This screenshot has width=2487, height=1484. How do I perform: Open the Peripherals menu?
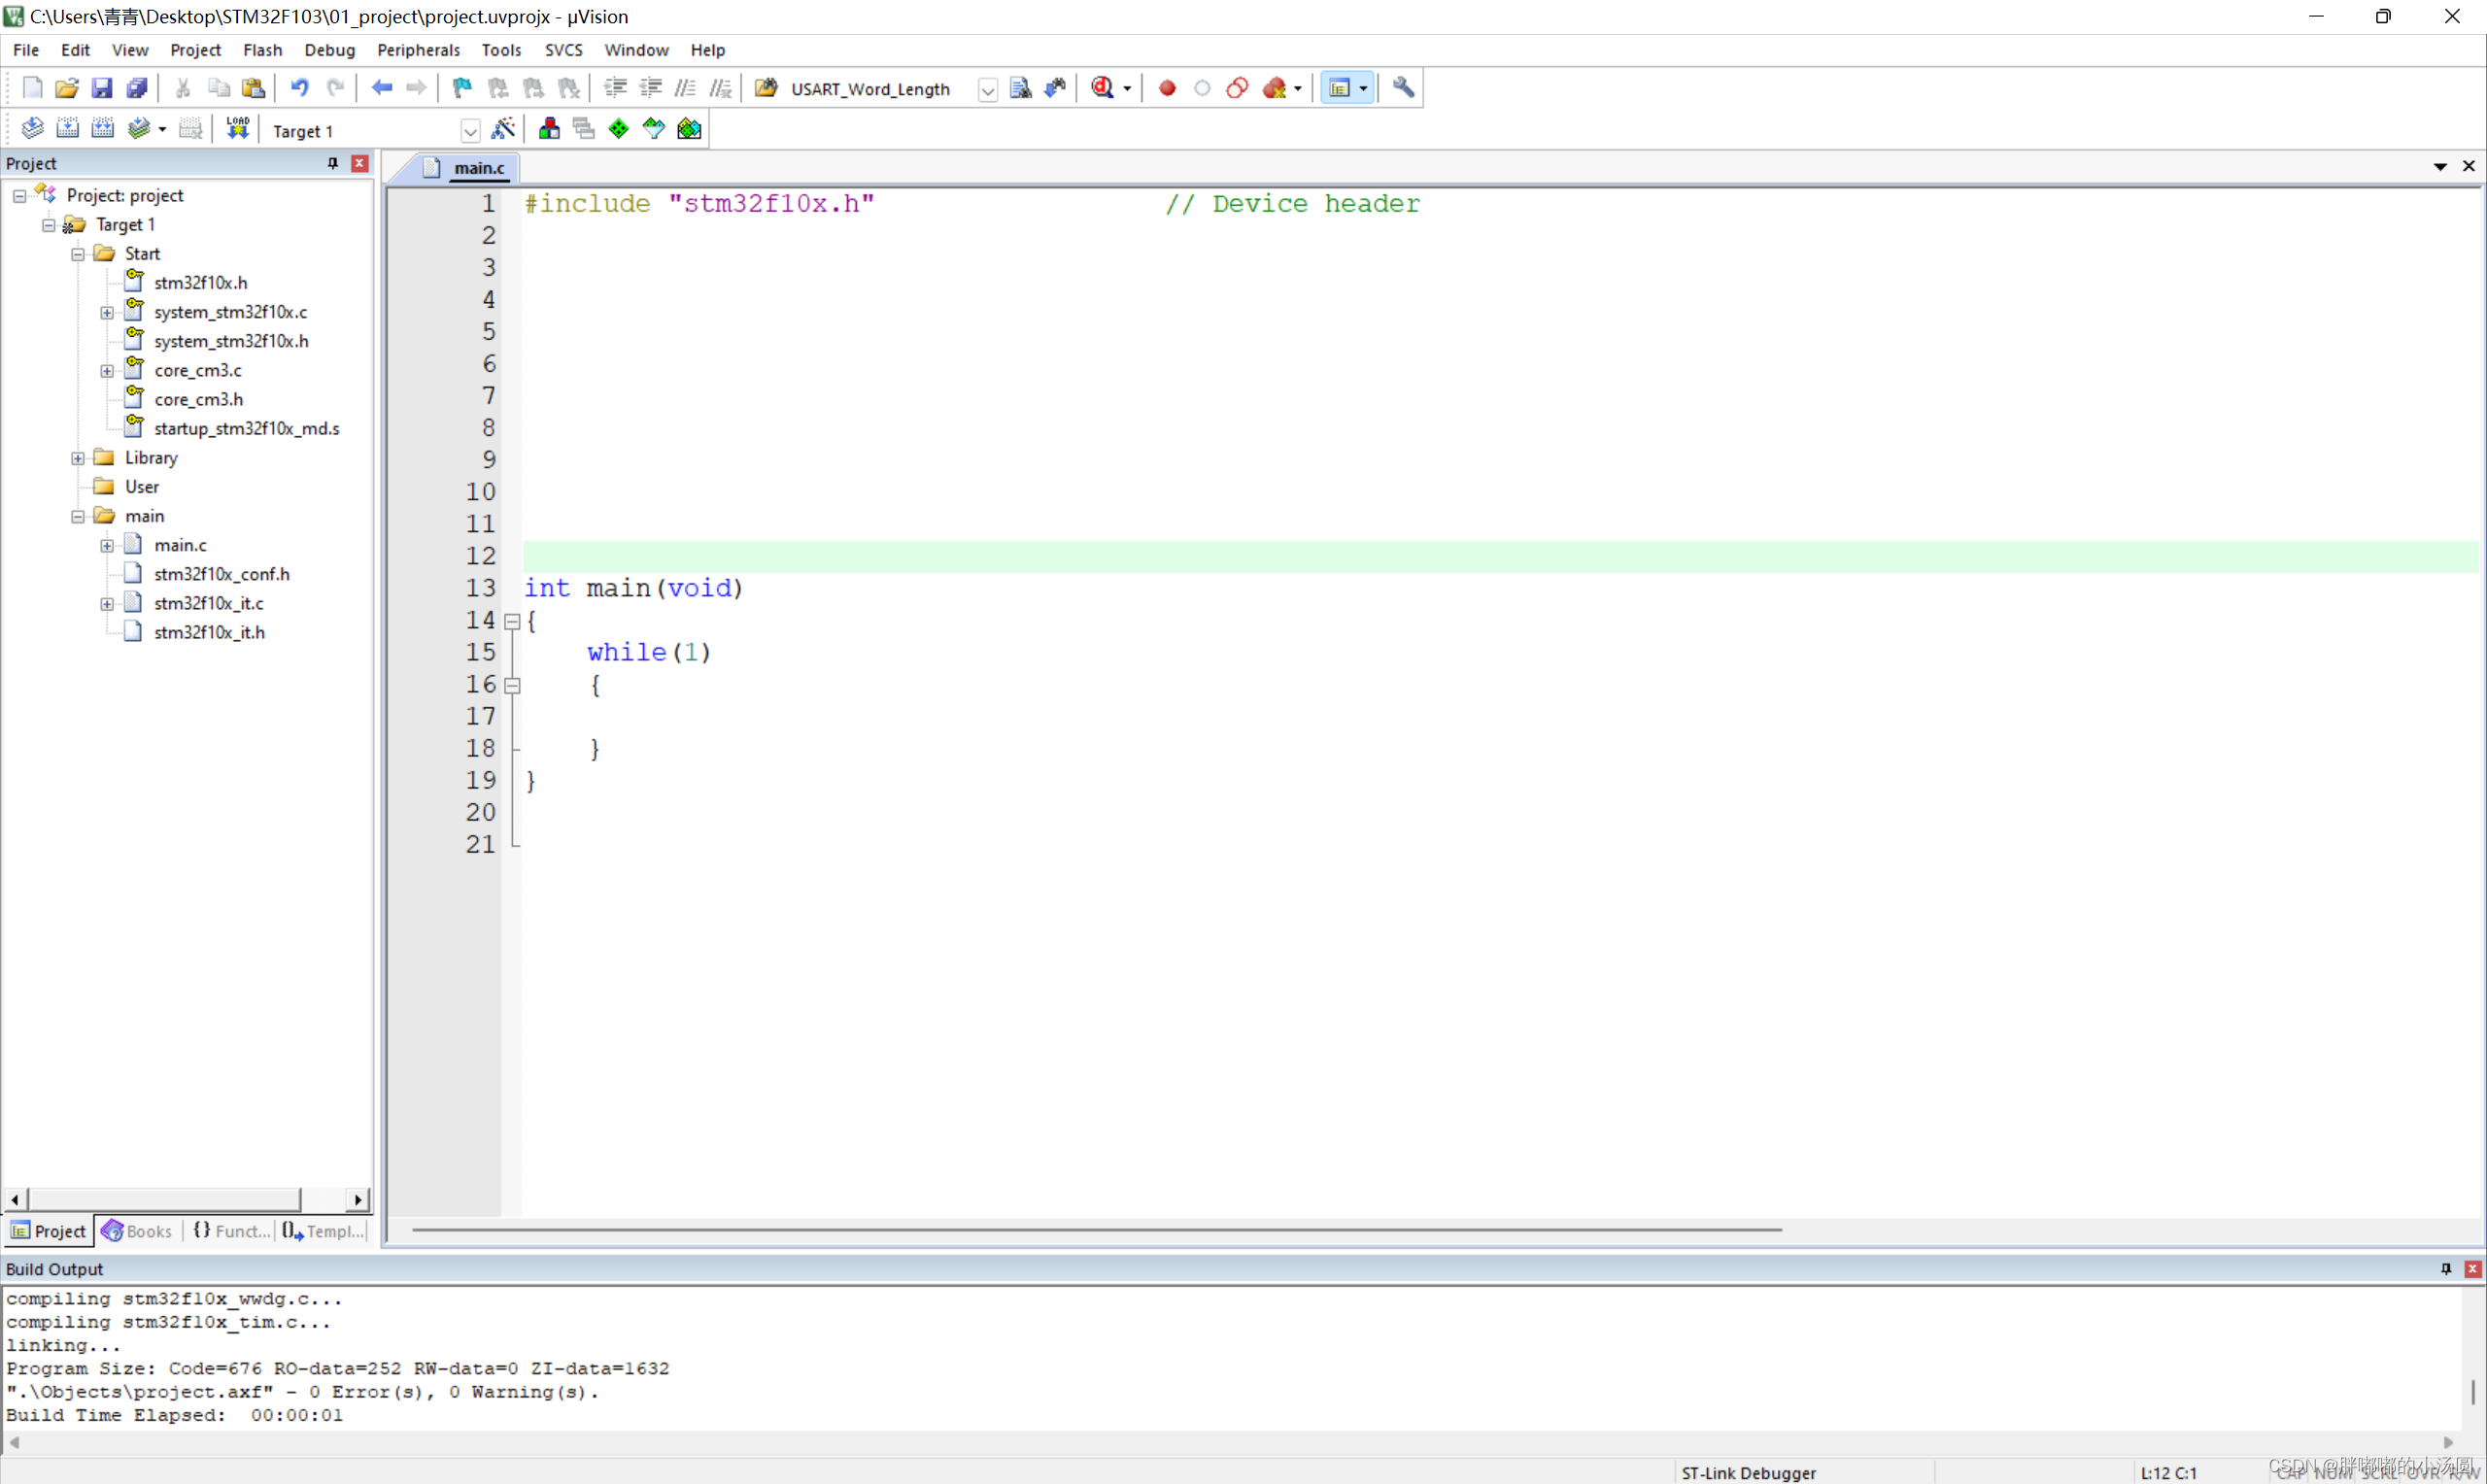pos(418,50)
